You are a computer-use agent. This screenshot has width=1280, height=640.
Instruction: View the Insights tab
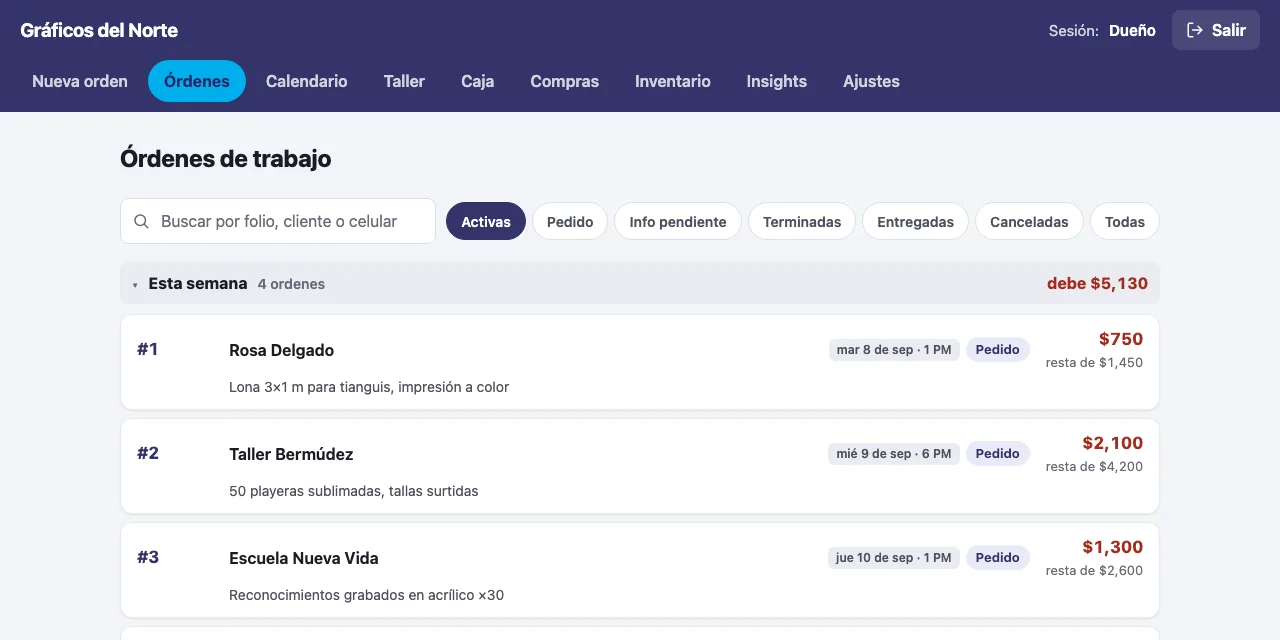pos(777,81)
